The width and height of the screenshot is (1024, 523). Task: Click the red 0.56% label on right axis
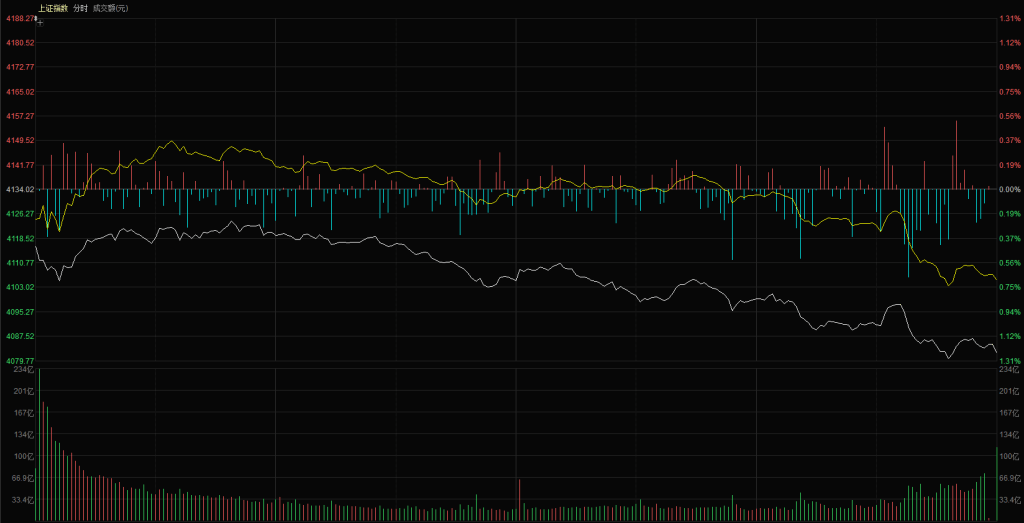1008,116
